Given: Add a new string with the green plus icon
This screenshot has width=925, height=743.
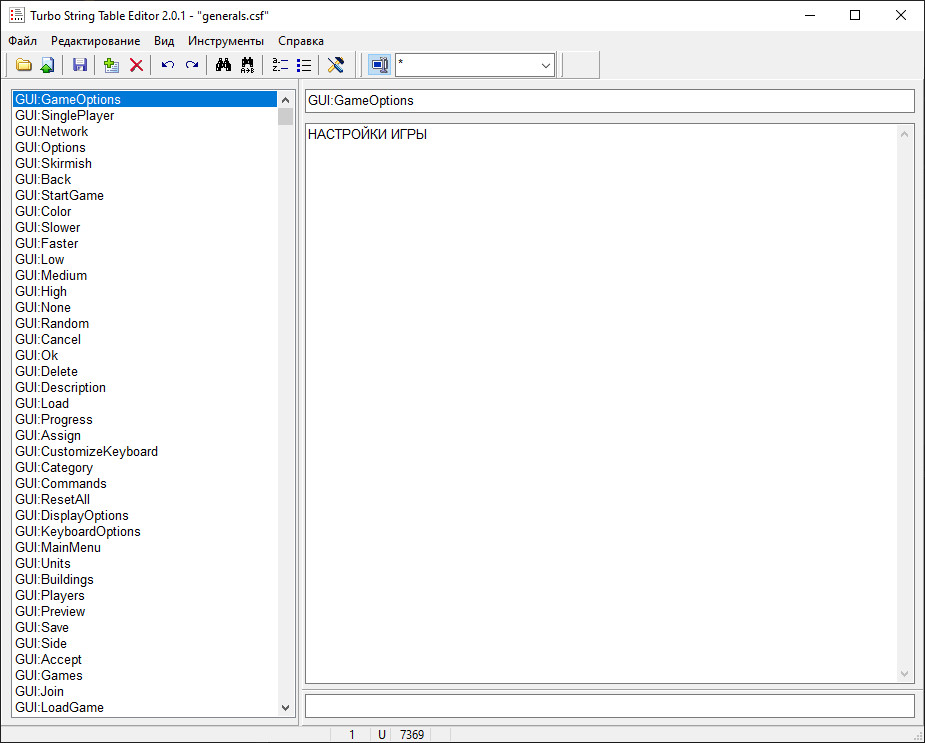Looking at the screenshot, I should click(x=111, y=65).
